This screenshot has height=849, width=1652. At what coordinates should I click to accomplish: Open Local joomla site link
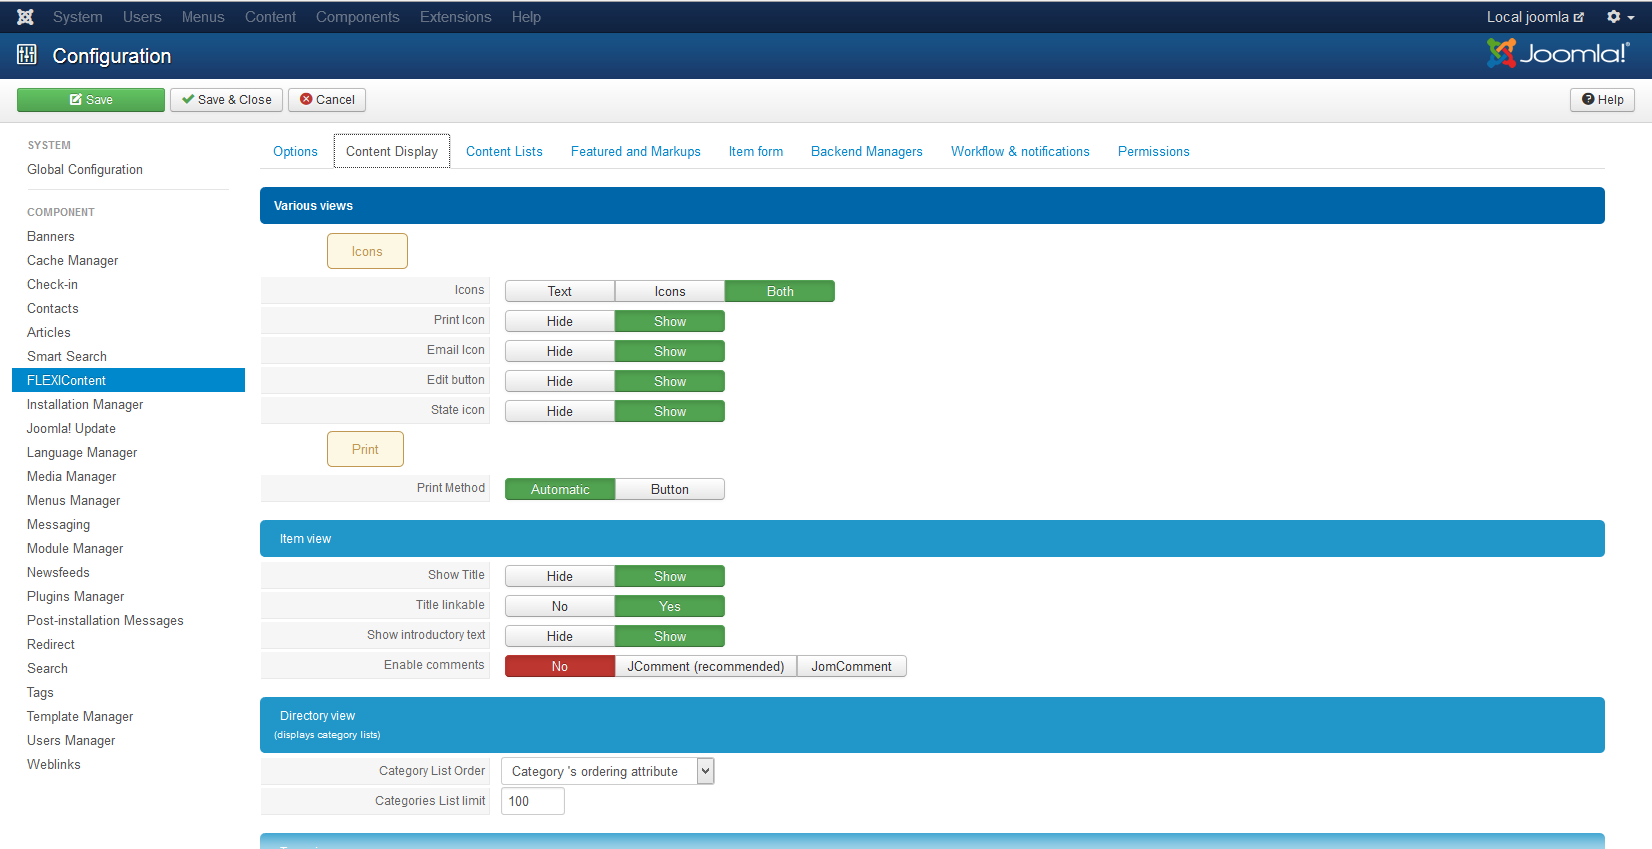tap(1534, 17)
